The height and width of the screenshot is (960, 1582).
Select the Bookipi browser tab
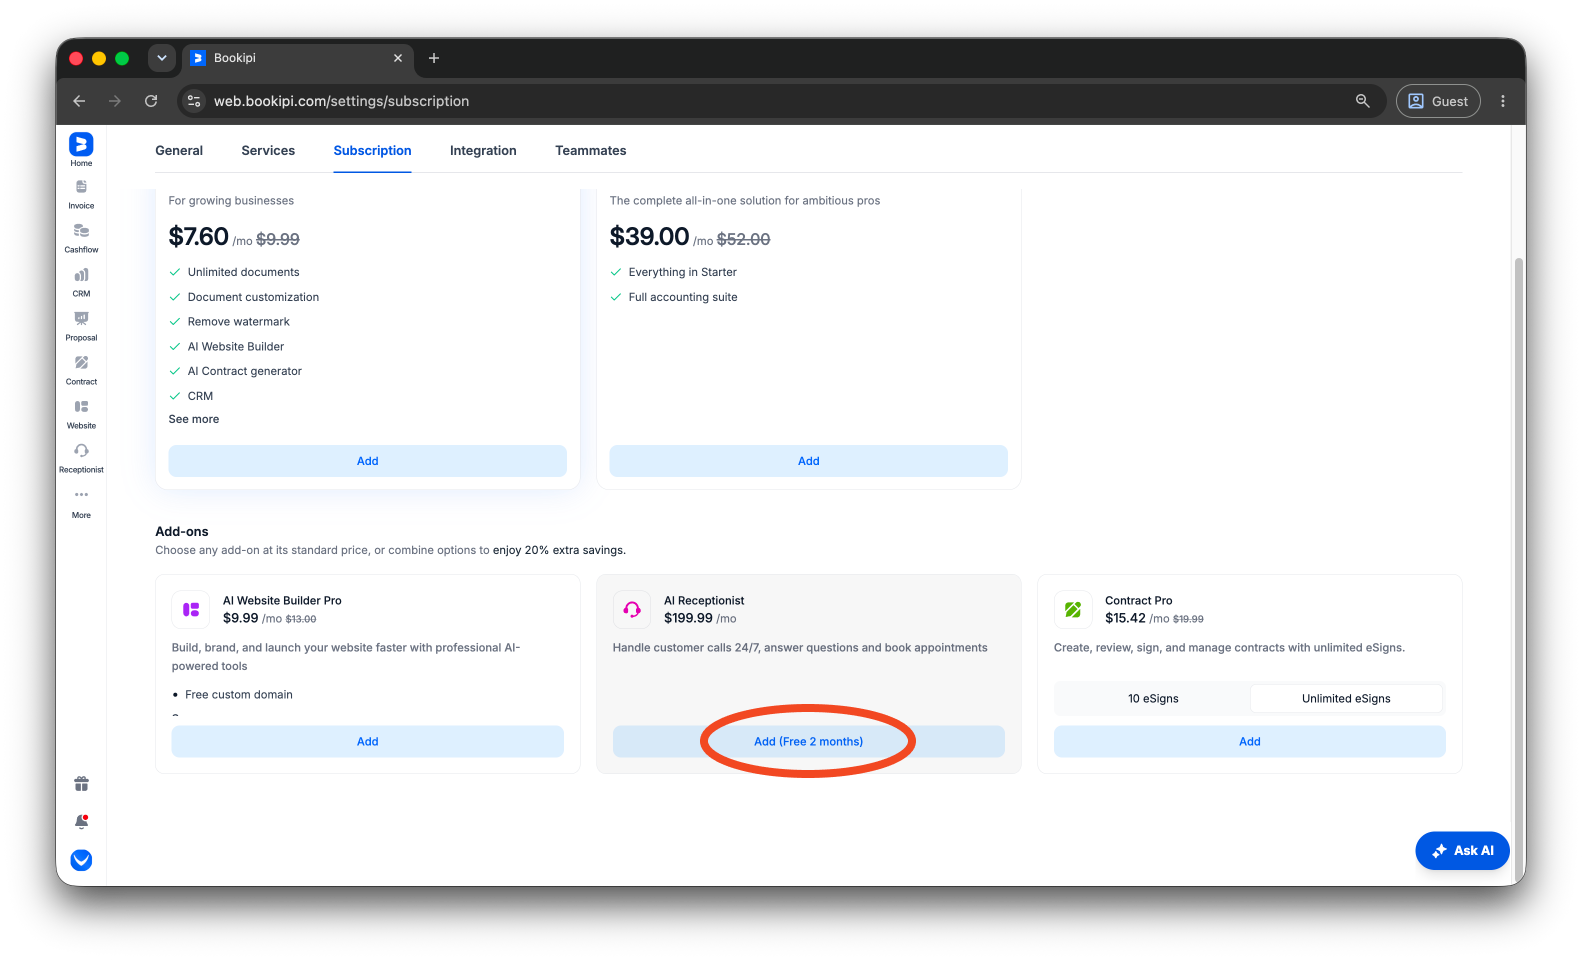[x=297, y=58]
